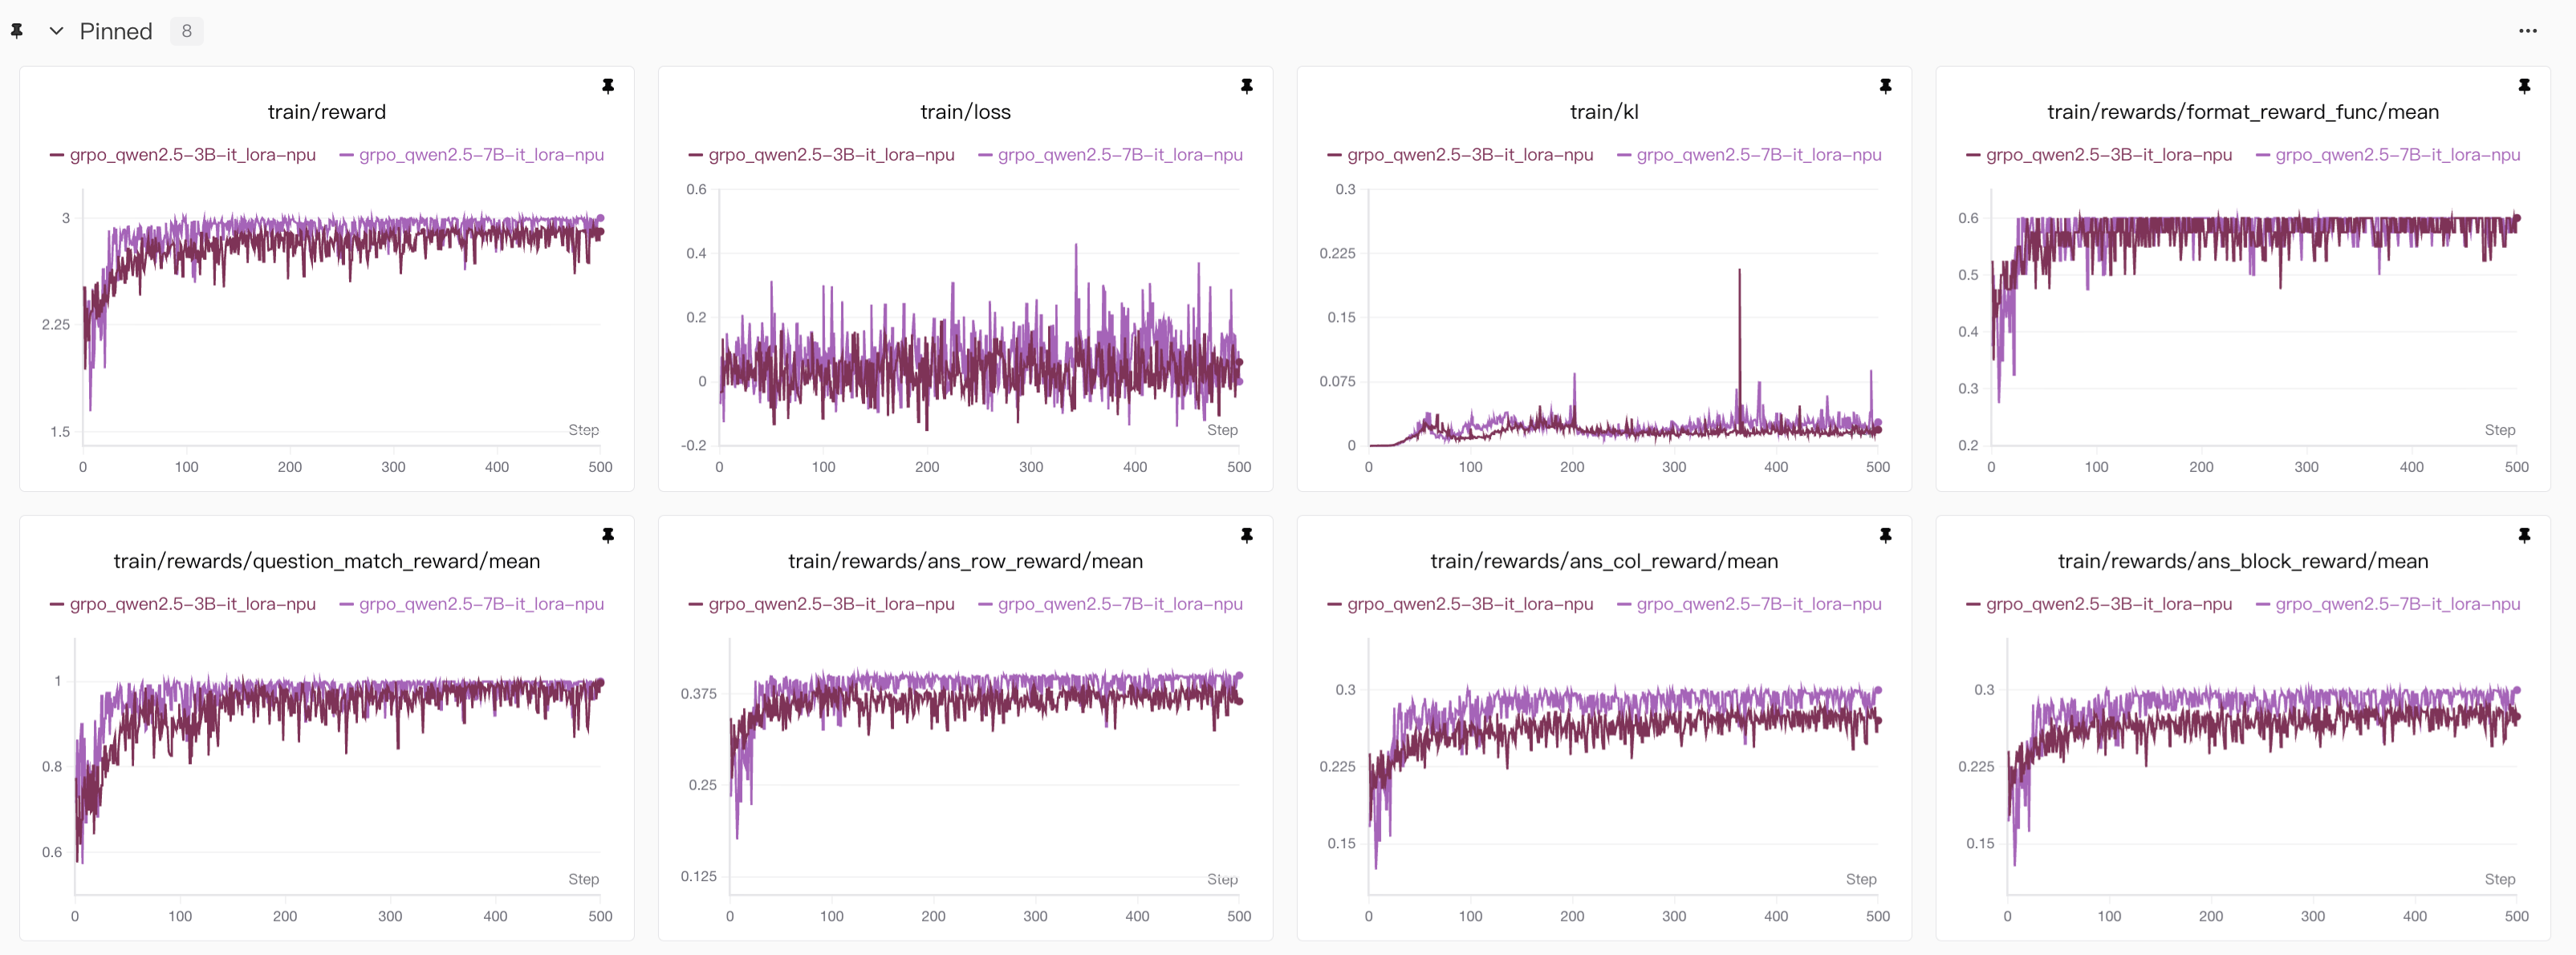
Task: Unpin the train/loss chart
Action: (x=1246, y=86)
